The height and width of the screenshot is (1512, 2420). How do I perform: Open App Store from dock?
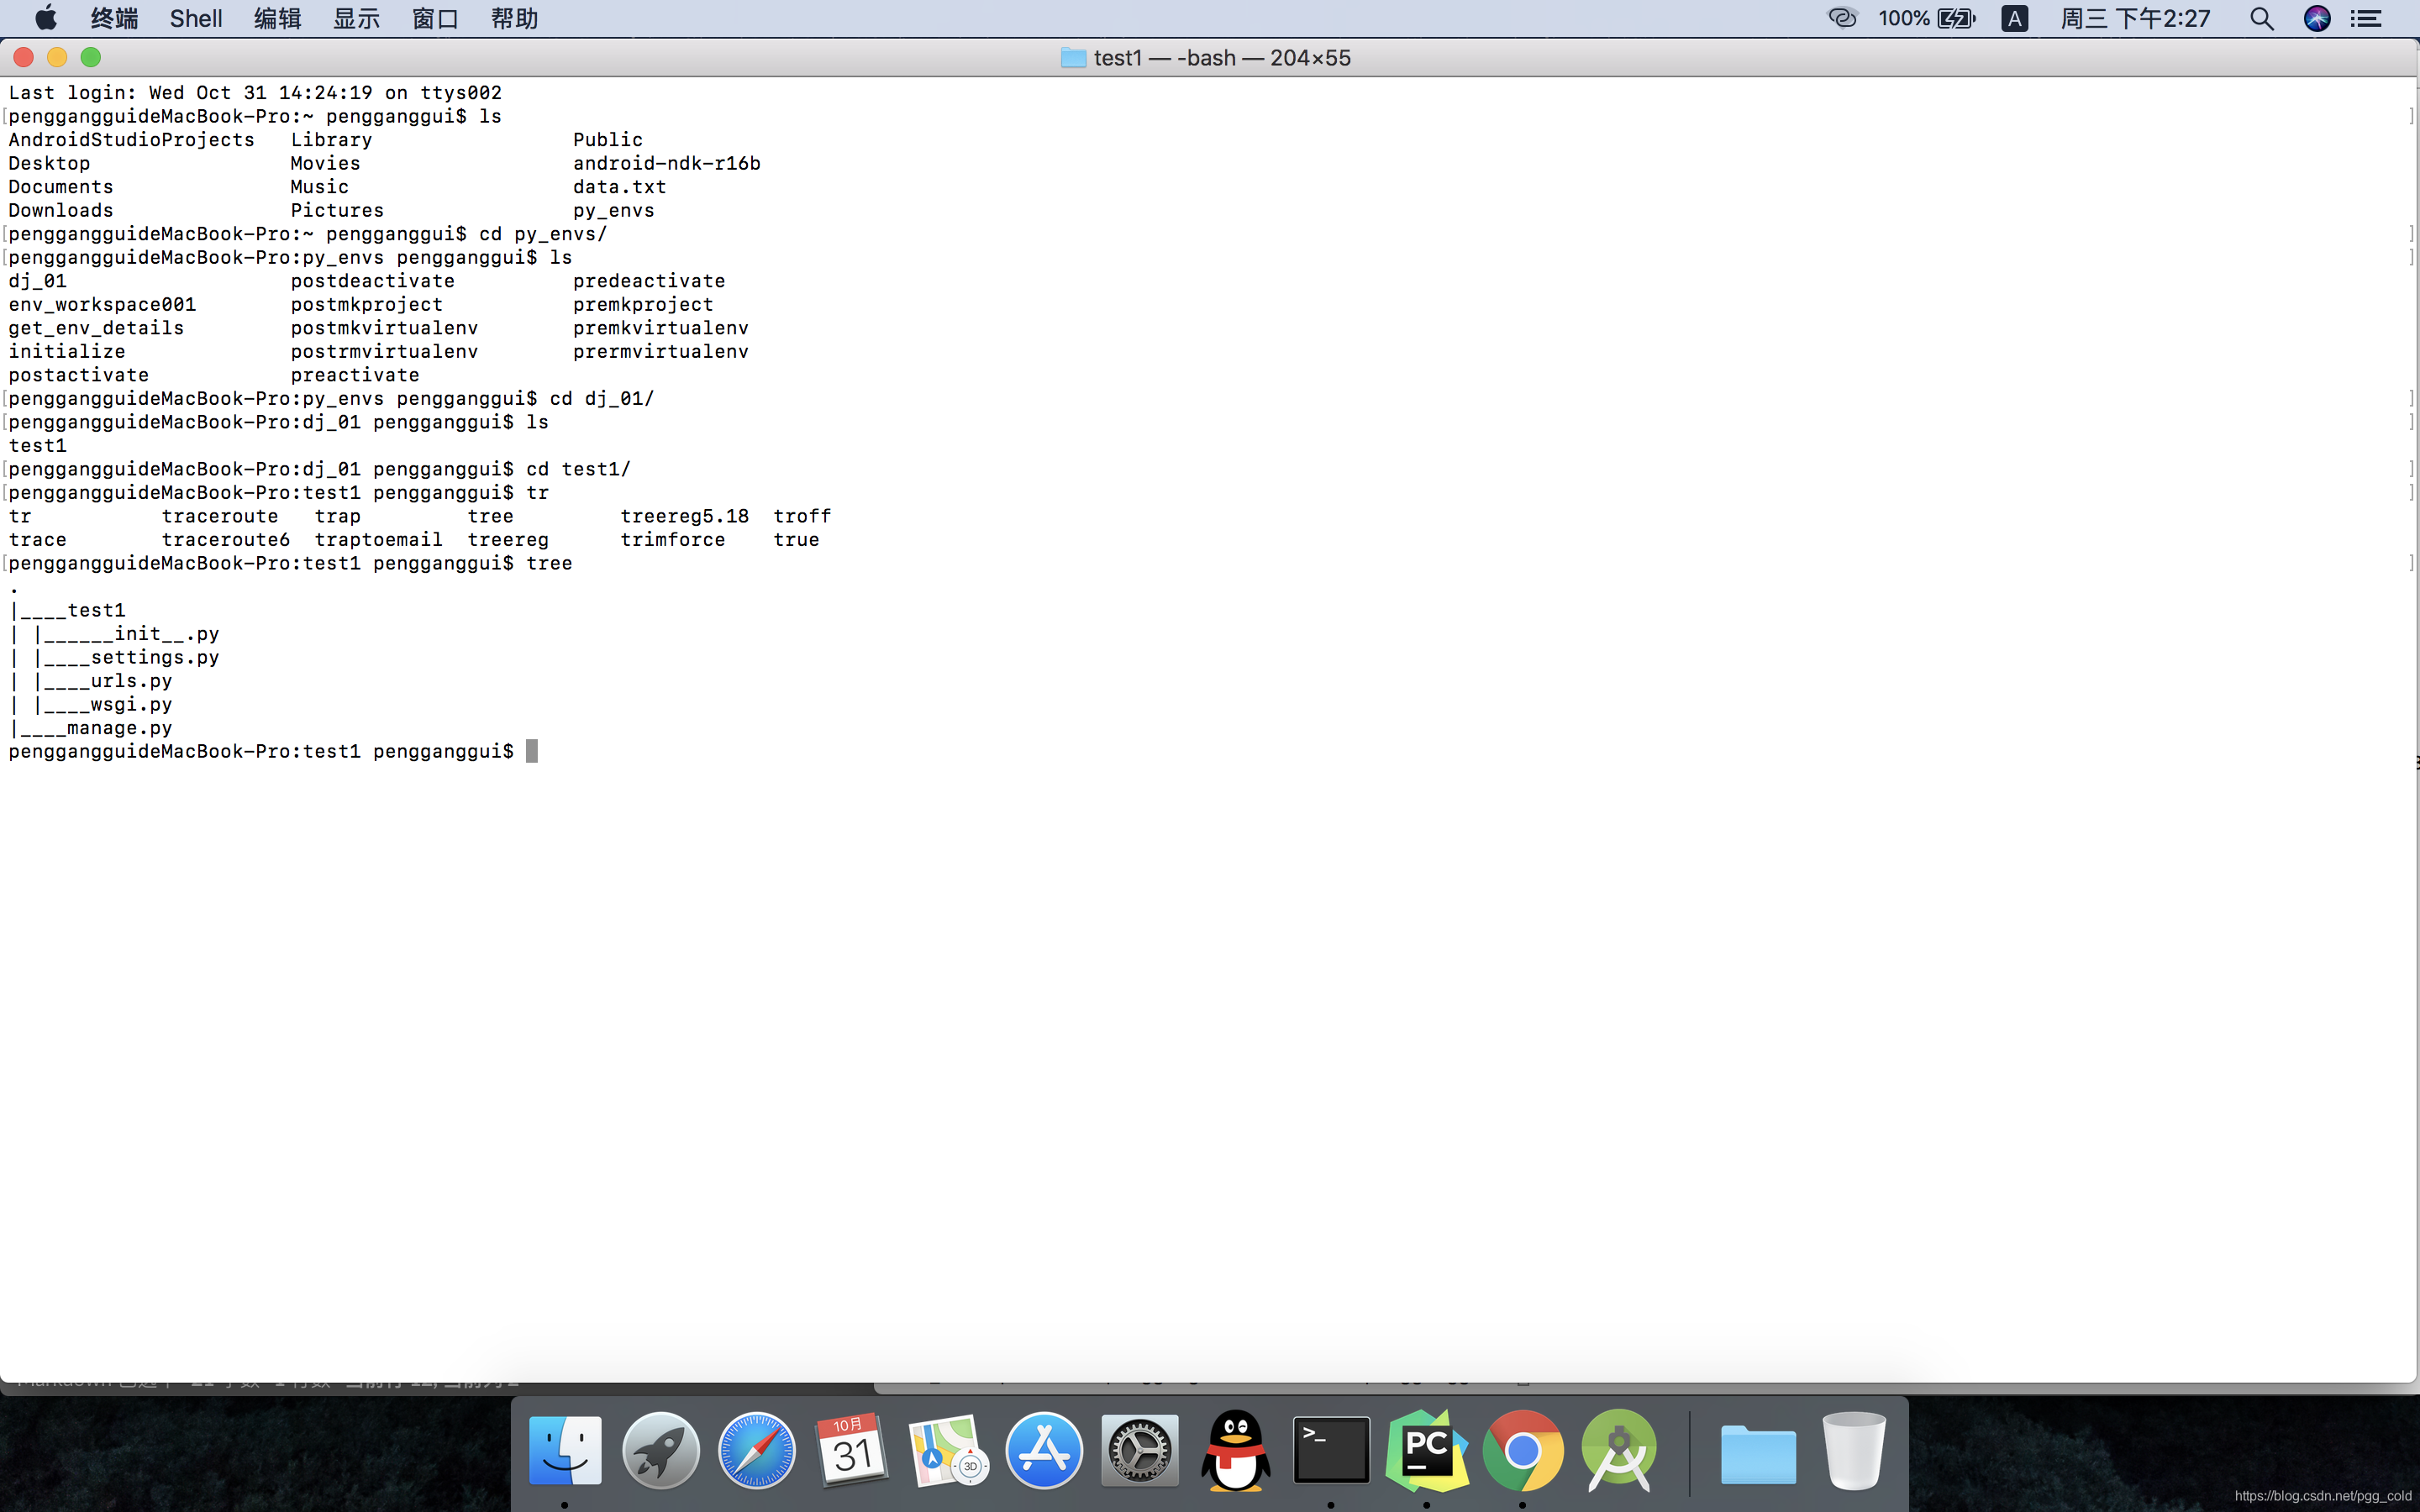point(1044,1450)
